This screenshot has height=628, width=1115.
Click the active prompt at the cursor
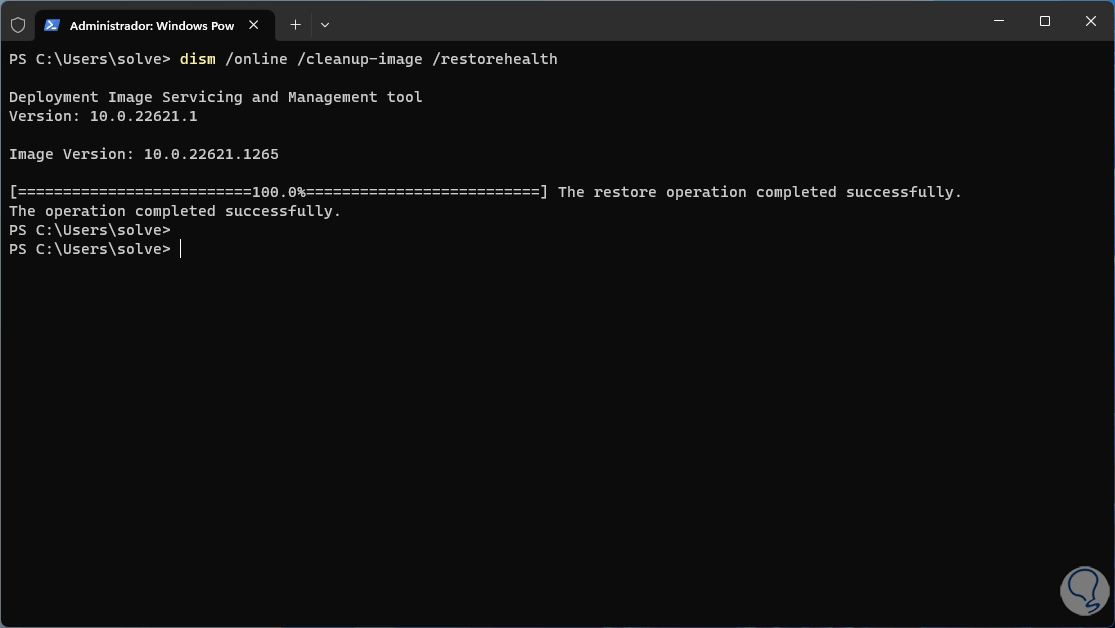(180, 249)
